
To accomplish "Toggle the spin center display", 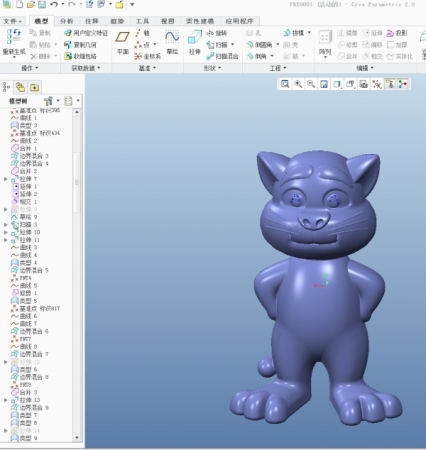I will 403,84.
